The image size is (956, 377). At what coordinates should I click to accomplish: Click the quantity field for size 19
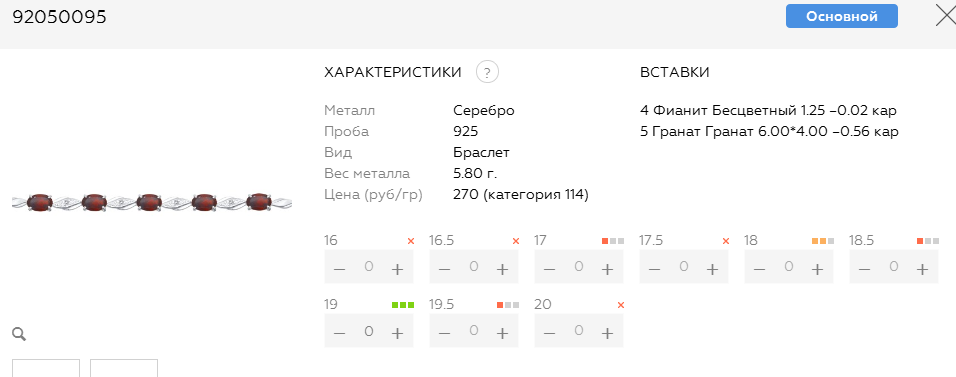click(368, 331)
